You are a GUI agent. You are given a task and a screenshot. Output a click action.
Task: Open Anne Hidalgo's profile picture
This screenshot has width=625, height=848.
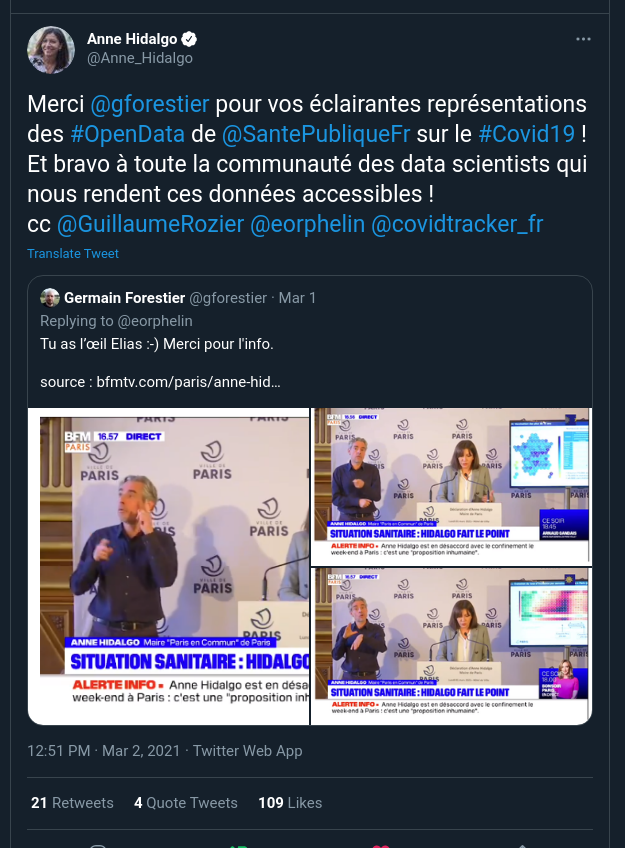point(50,49)
